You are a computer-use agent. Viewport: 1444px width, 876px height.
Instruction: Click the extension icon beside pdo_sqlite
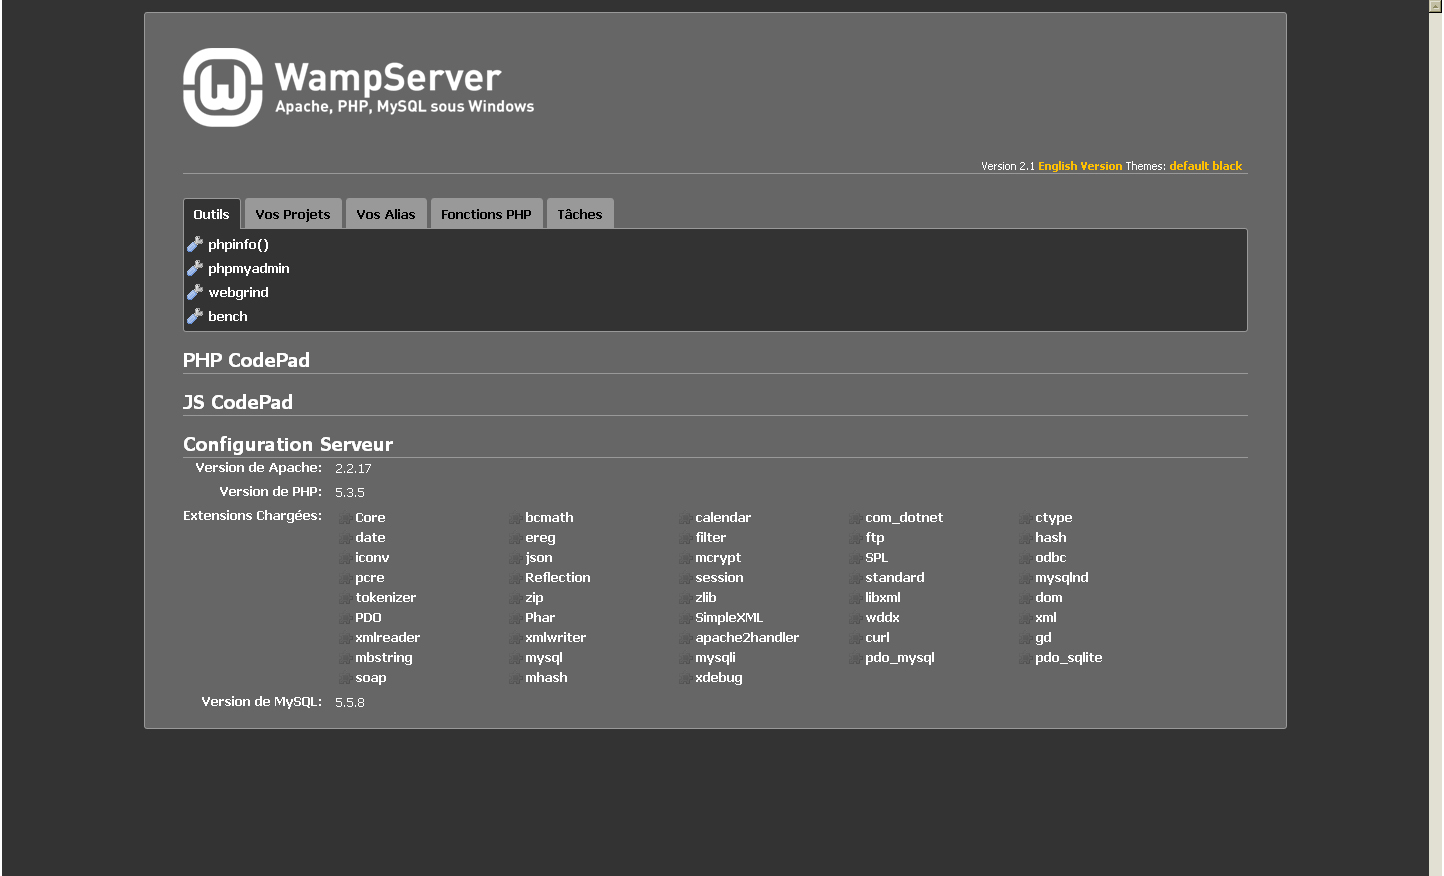click(1025, 658)
